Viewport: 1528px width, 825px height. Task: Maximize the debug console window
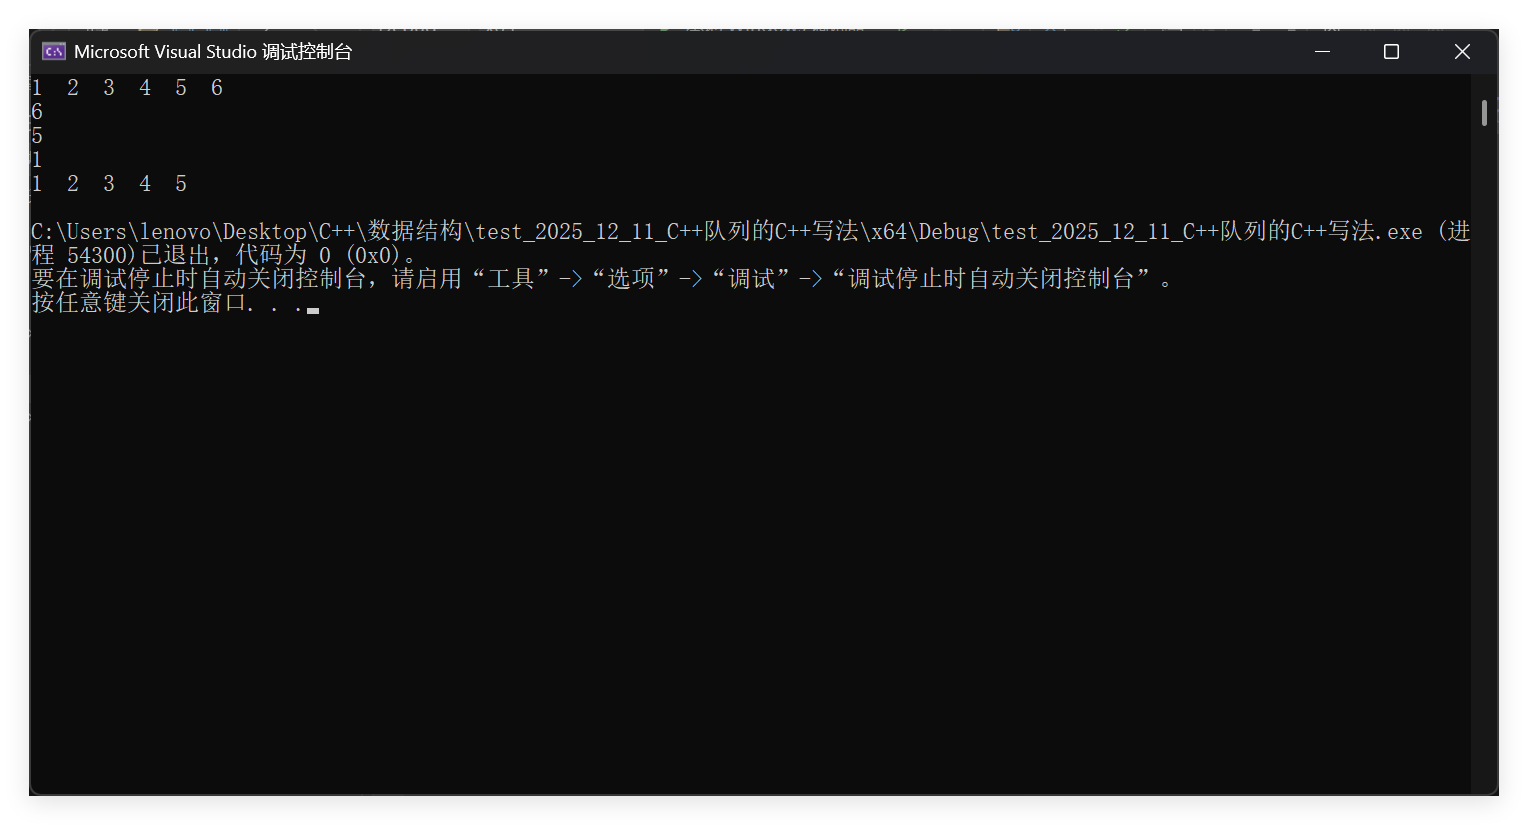[x=1391, y=51]
